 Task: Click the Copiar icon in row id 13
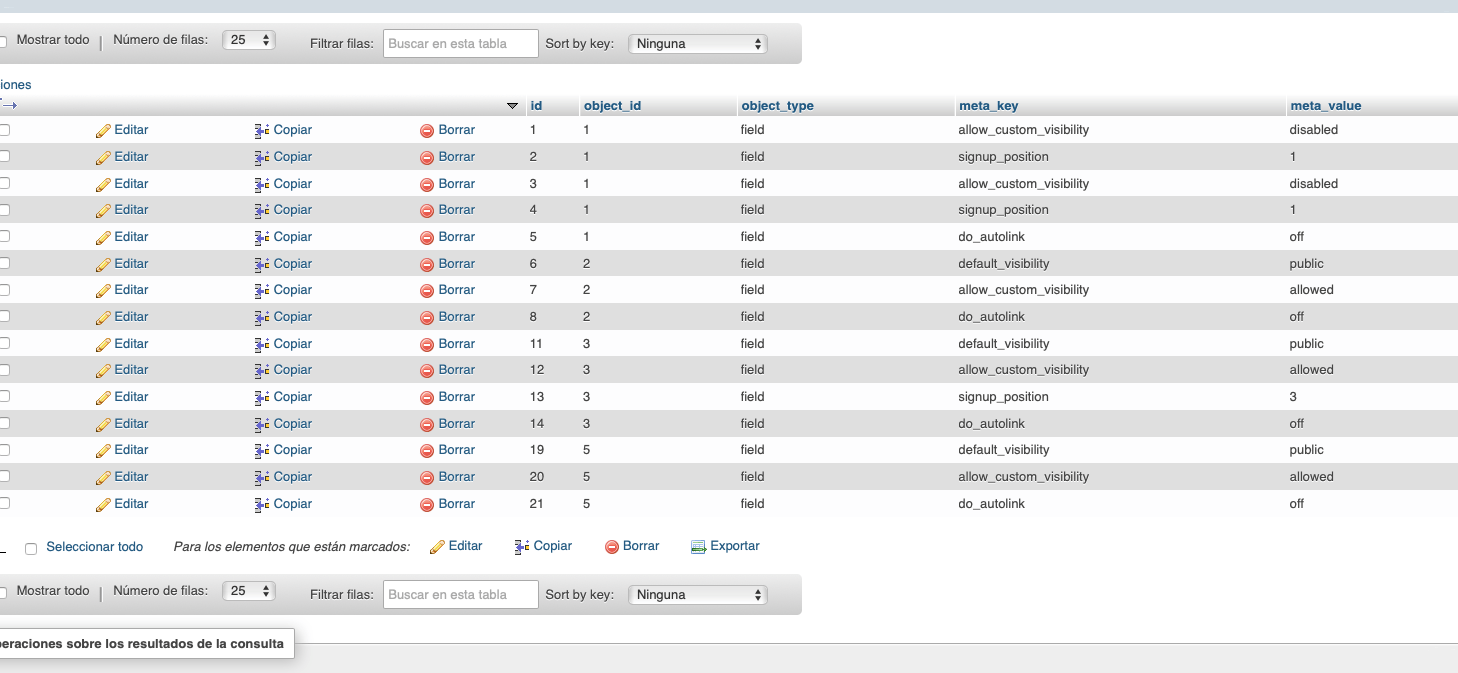pyautogui.click(x=263, y=397)
